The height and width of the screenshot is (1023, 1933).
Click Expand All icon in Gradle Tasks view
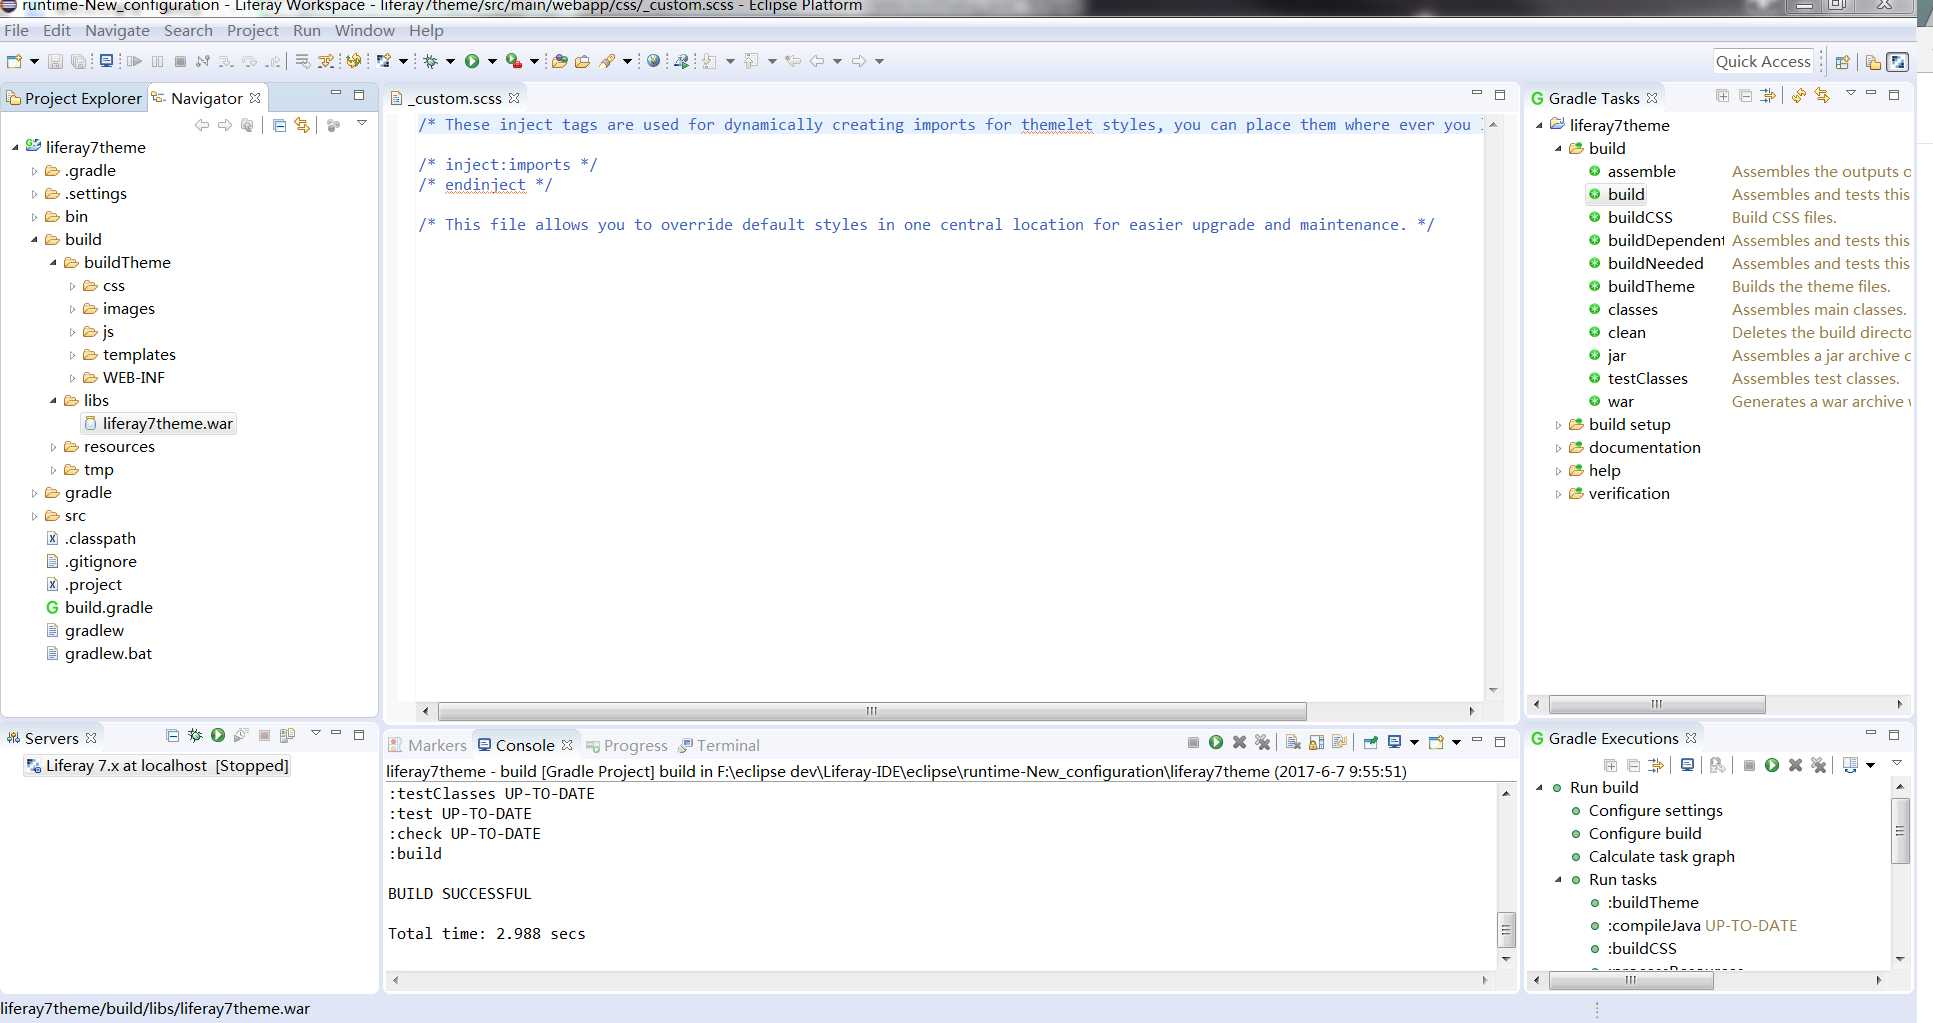1722,96
